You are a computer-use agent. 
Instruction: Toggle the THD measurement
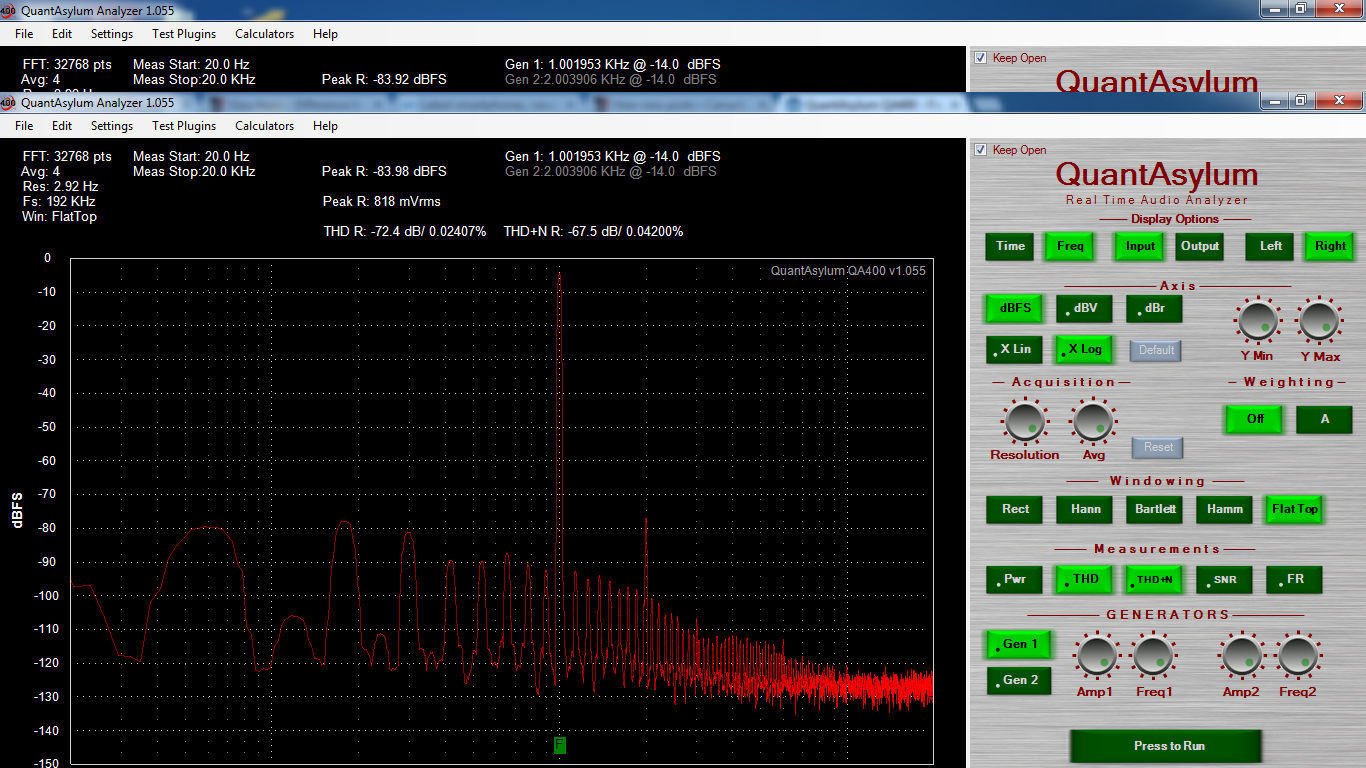coord(1084,579)
